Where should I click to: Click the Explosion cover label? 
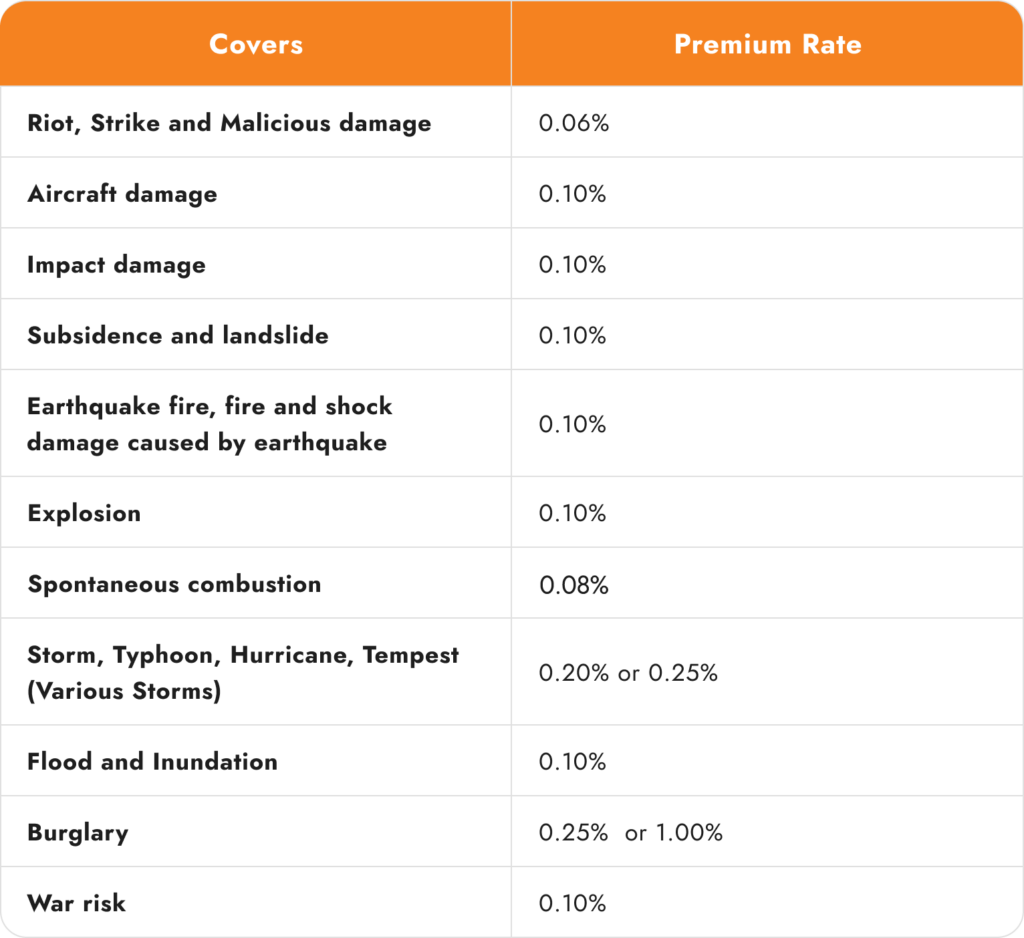[84, 513]
